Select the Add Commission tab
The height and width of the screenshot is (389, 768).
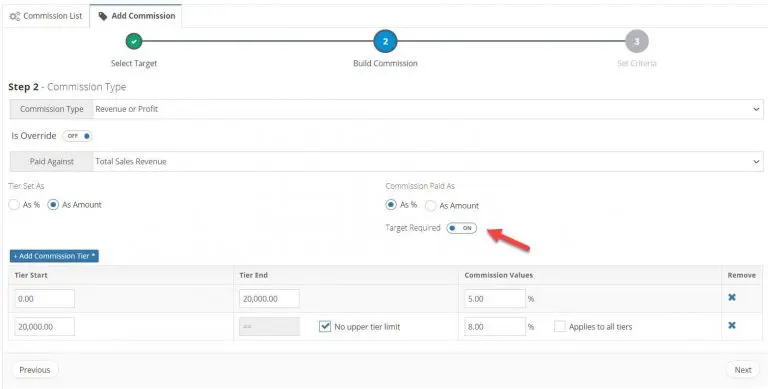pos(137,16)
